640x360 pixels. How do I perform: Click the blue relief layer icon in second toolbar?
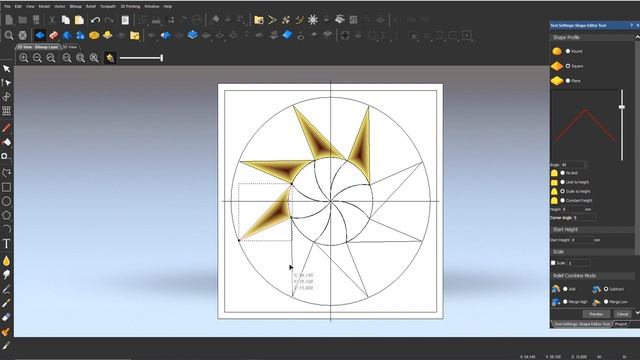point(40,36)
